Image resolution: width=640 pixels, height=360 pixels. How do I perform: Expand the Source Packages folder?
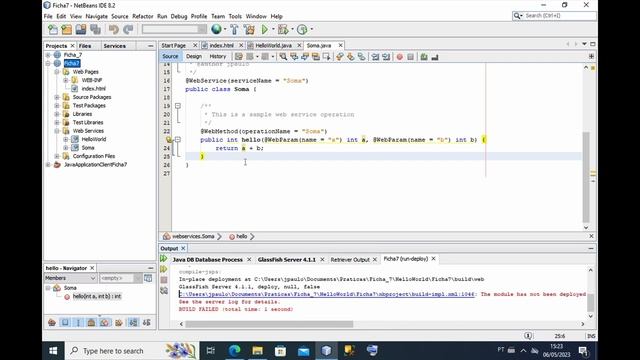[57, 97]
